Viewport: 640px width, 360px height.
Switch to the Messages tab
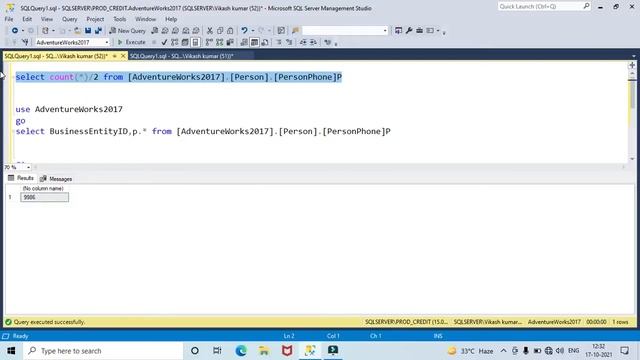click(56, 179)
